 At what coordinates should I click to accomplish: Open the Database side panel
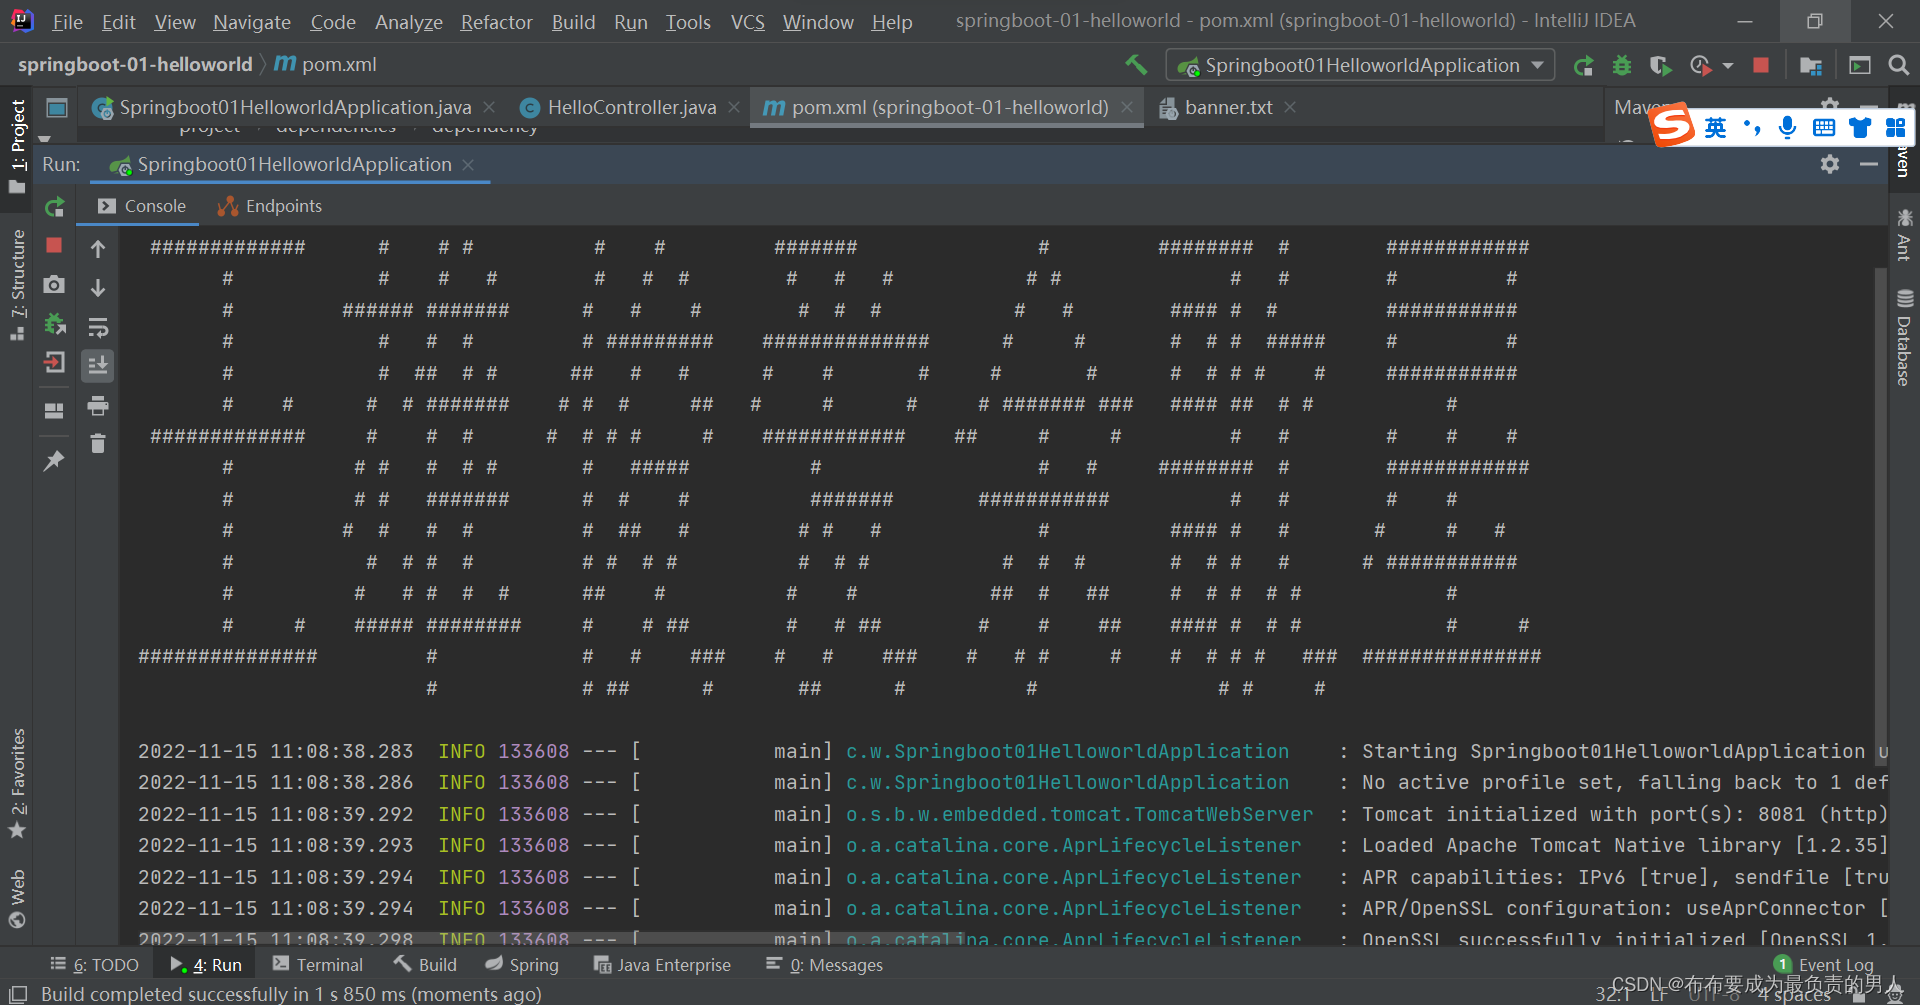coord(1904,338)
